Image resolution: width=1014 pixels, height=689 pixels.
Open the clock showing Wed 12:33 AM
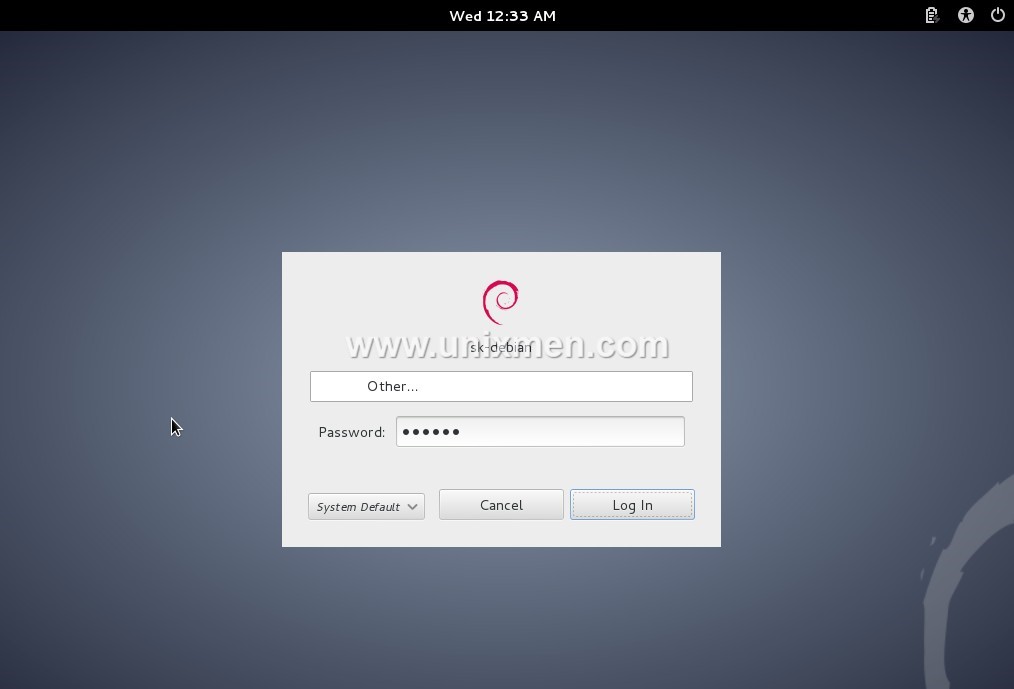pyautogui.click(x=502, y=16)
